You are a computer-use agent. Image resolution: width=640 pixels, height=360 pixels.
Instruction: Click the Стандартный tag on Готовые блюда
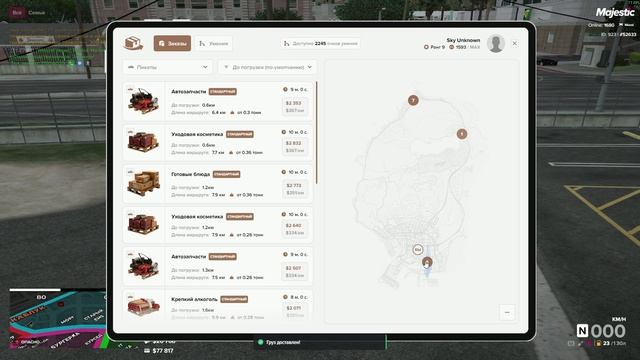click(x=227, y=174)
